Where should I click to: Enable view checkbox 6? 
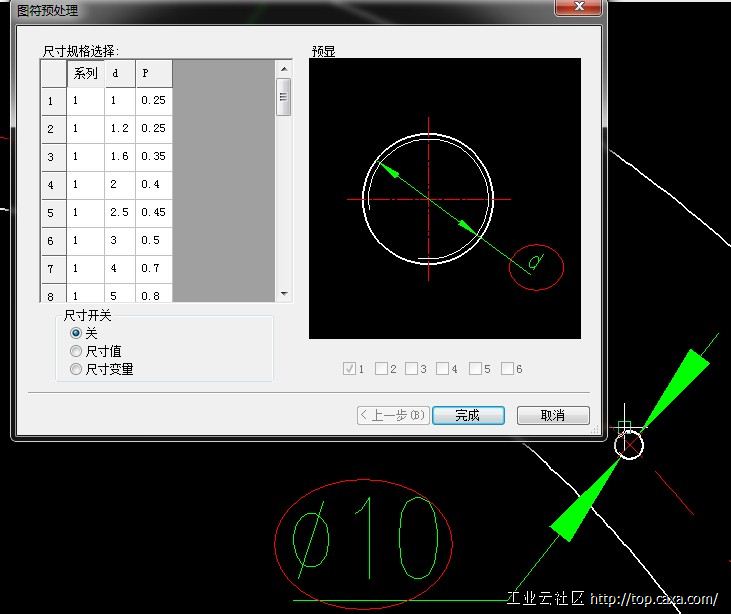point(508,369)
